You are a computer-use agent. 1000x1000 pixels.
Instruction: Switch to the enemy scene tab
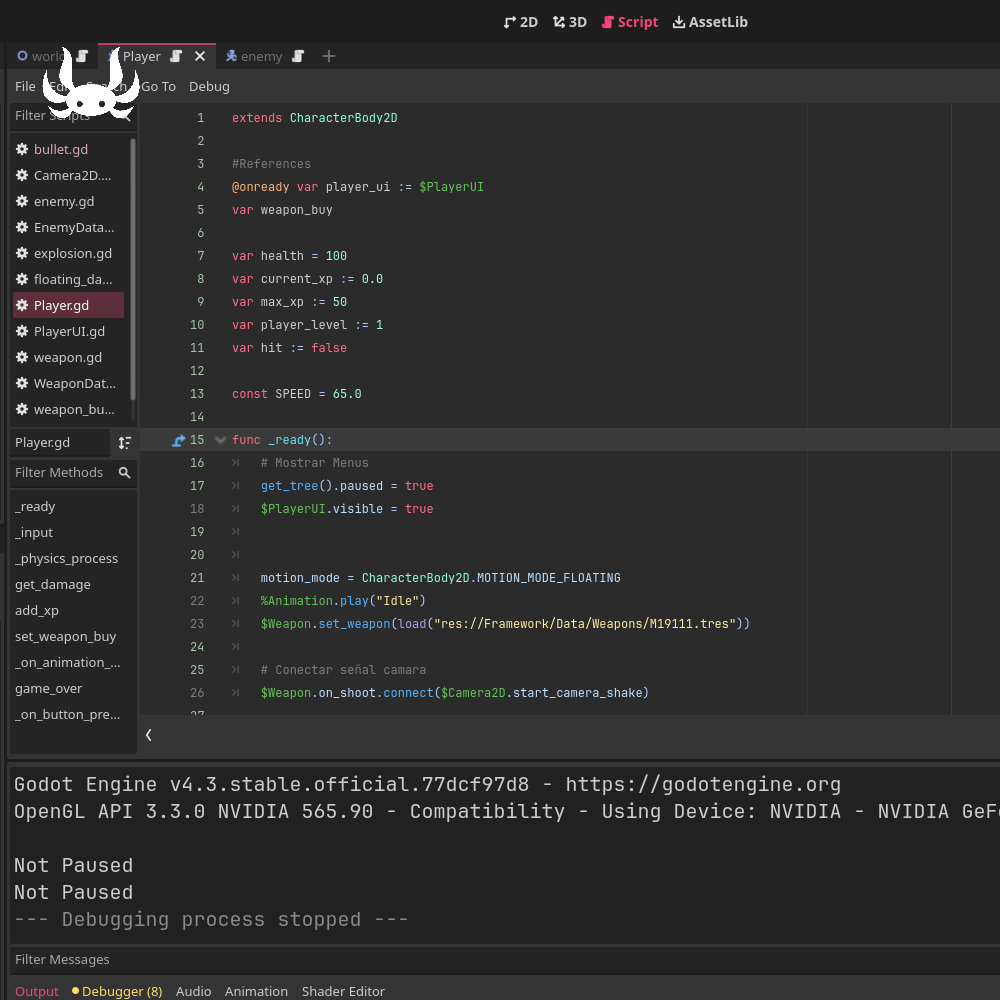pyautogui.click(x=261, y=56)
